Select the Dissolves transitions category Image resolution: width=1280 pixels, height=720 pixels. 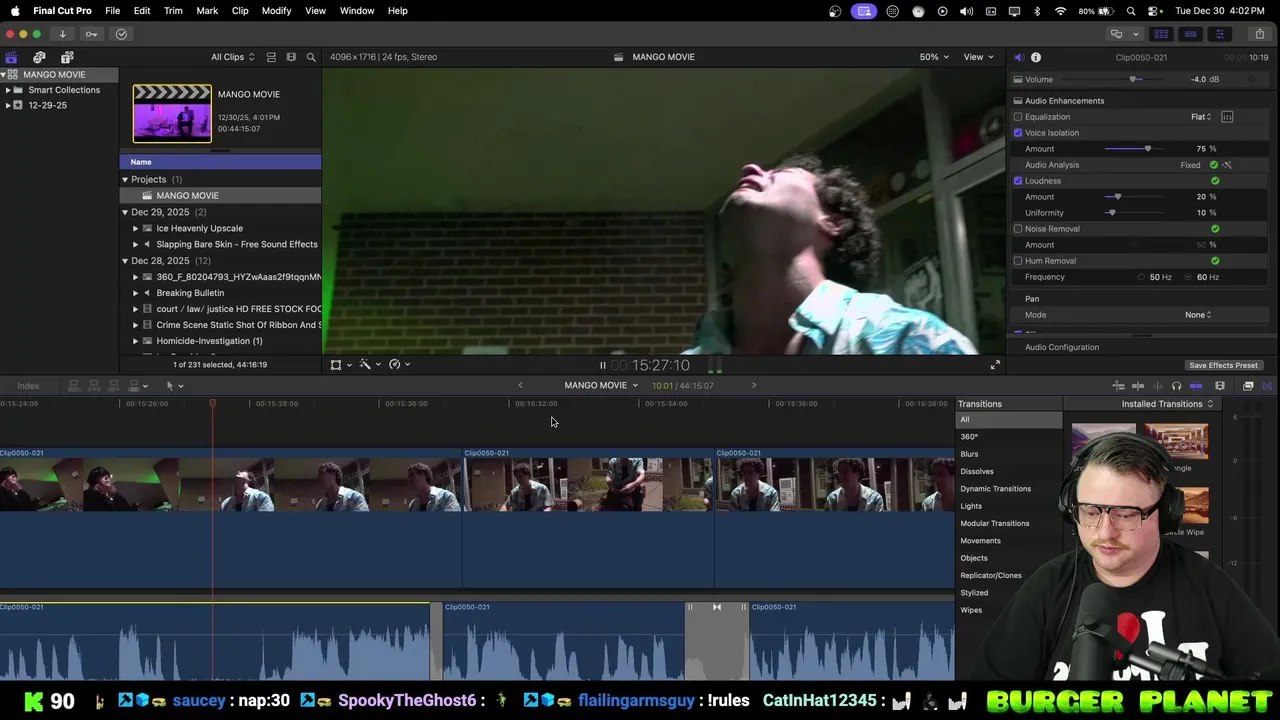[977, 471]
